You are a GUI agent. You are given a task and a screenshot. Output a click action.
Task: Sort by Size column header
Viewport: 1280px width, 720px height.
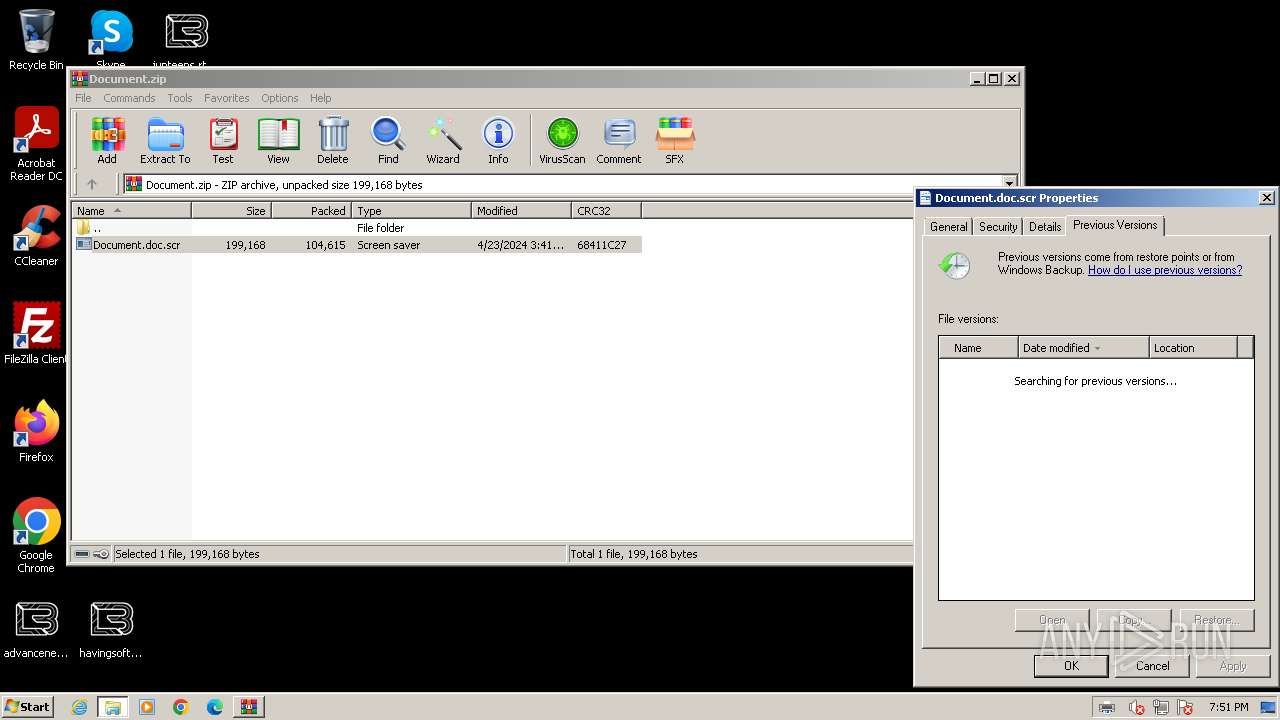(x=231, y=211)
